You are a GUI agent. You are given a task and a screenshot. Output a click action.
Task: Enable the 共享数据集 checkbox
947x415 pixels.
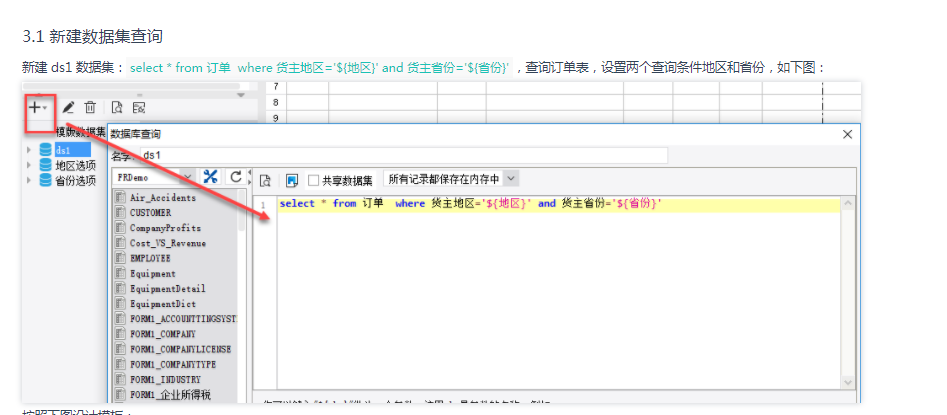(313, 180)
